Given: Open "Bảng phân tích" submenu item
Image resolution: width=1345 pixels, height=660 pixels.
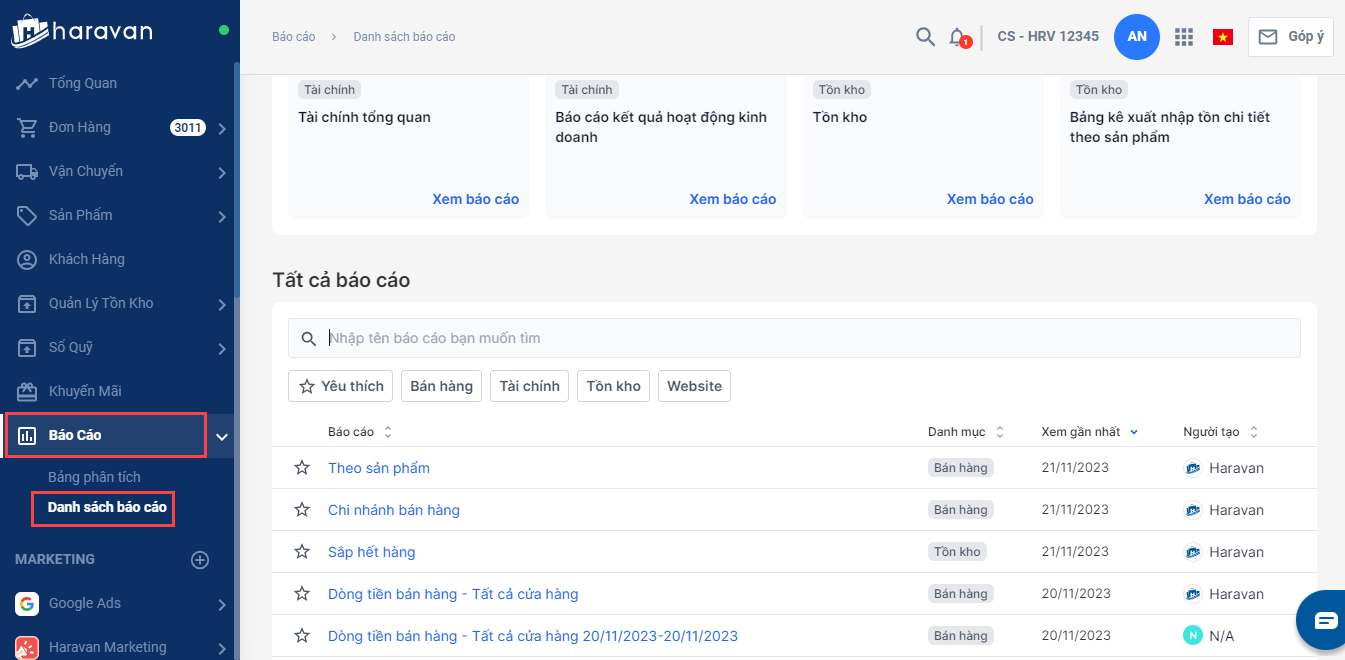Looking at the screenshot, I should point(94,477).
